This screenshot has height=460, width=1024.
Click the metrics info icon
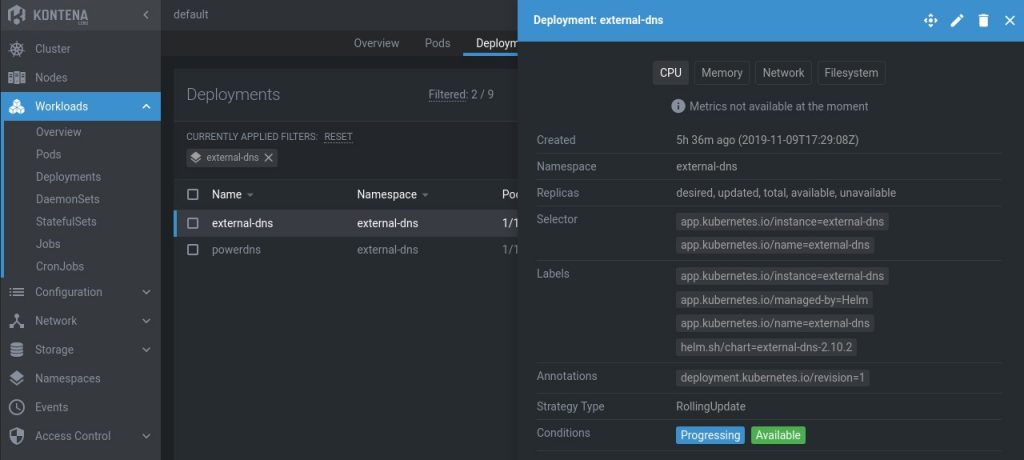[679, 107]
